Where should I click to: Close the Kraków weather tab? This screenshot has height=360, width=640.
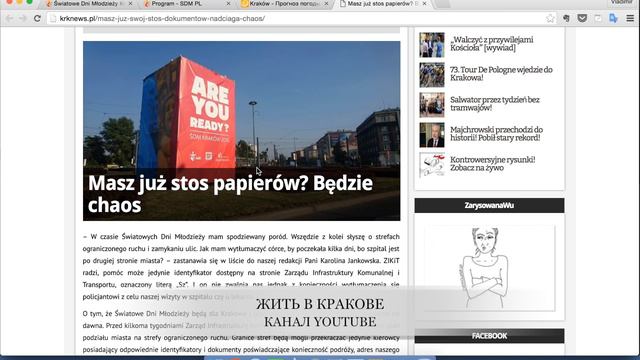click(327, 4)
